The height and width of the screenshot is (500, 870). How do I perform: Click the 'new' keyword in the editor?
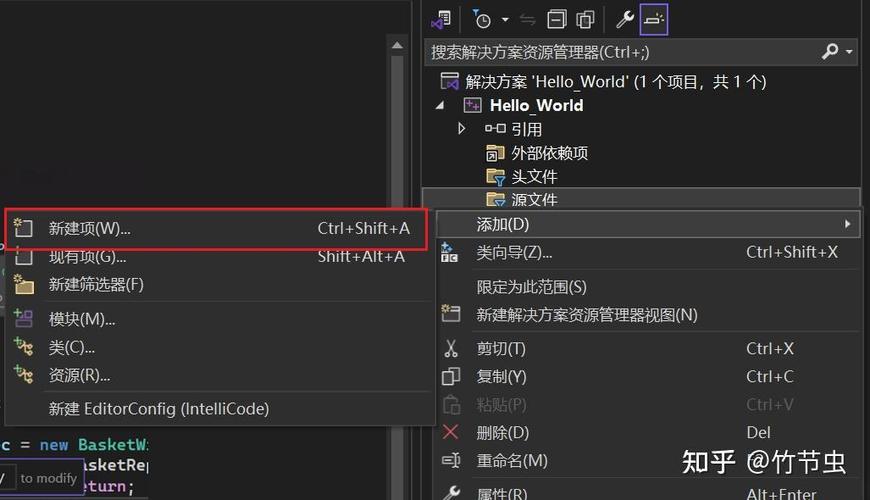(x=54, y=445)
